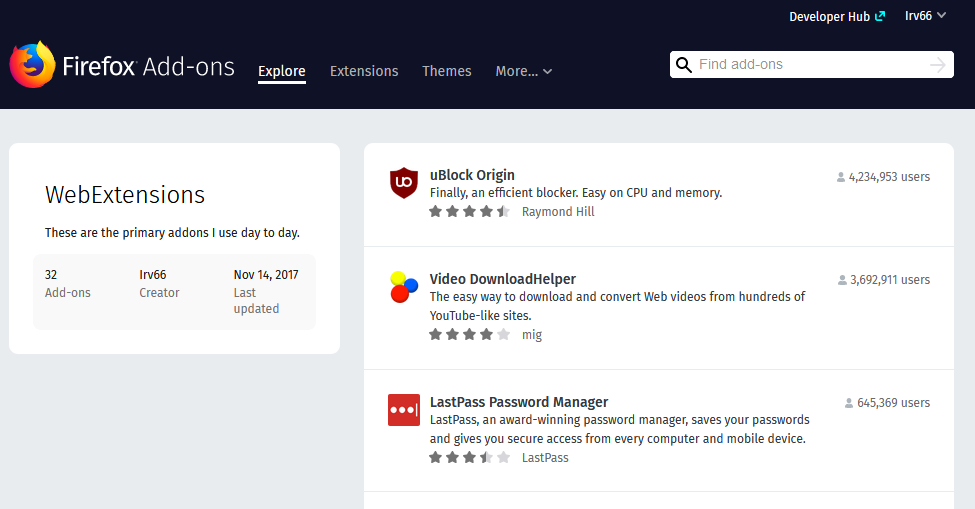Click the Video DownloadHelper star rating
Viewport: 975px width, 509px height.
[x=469, y=334]
